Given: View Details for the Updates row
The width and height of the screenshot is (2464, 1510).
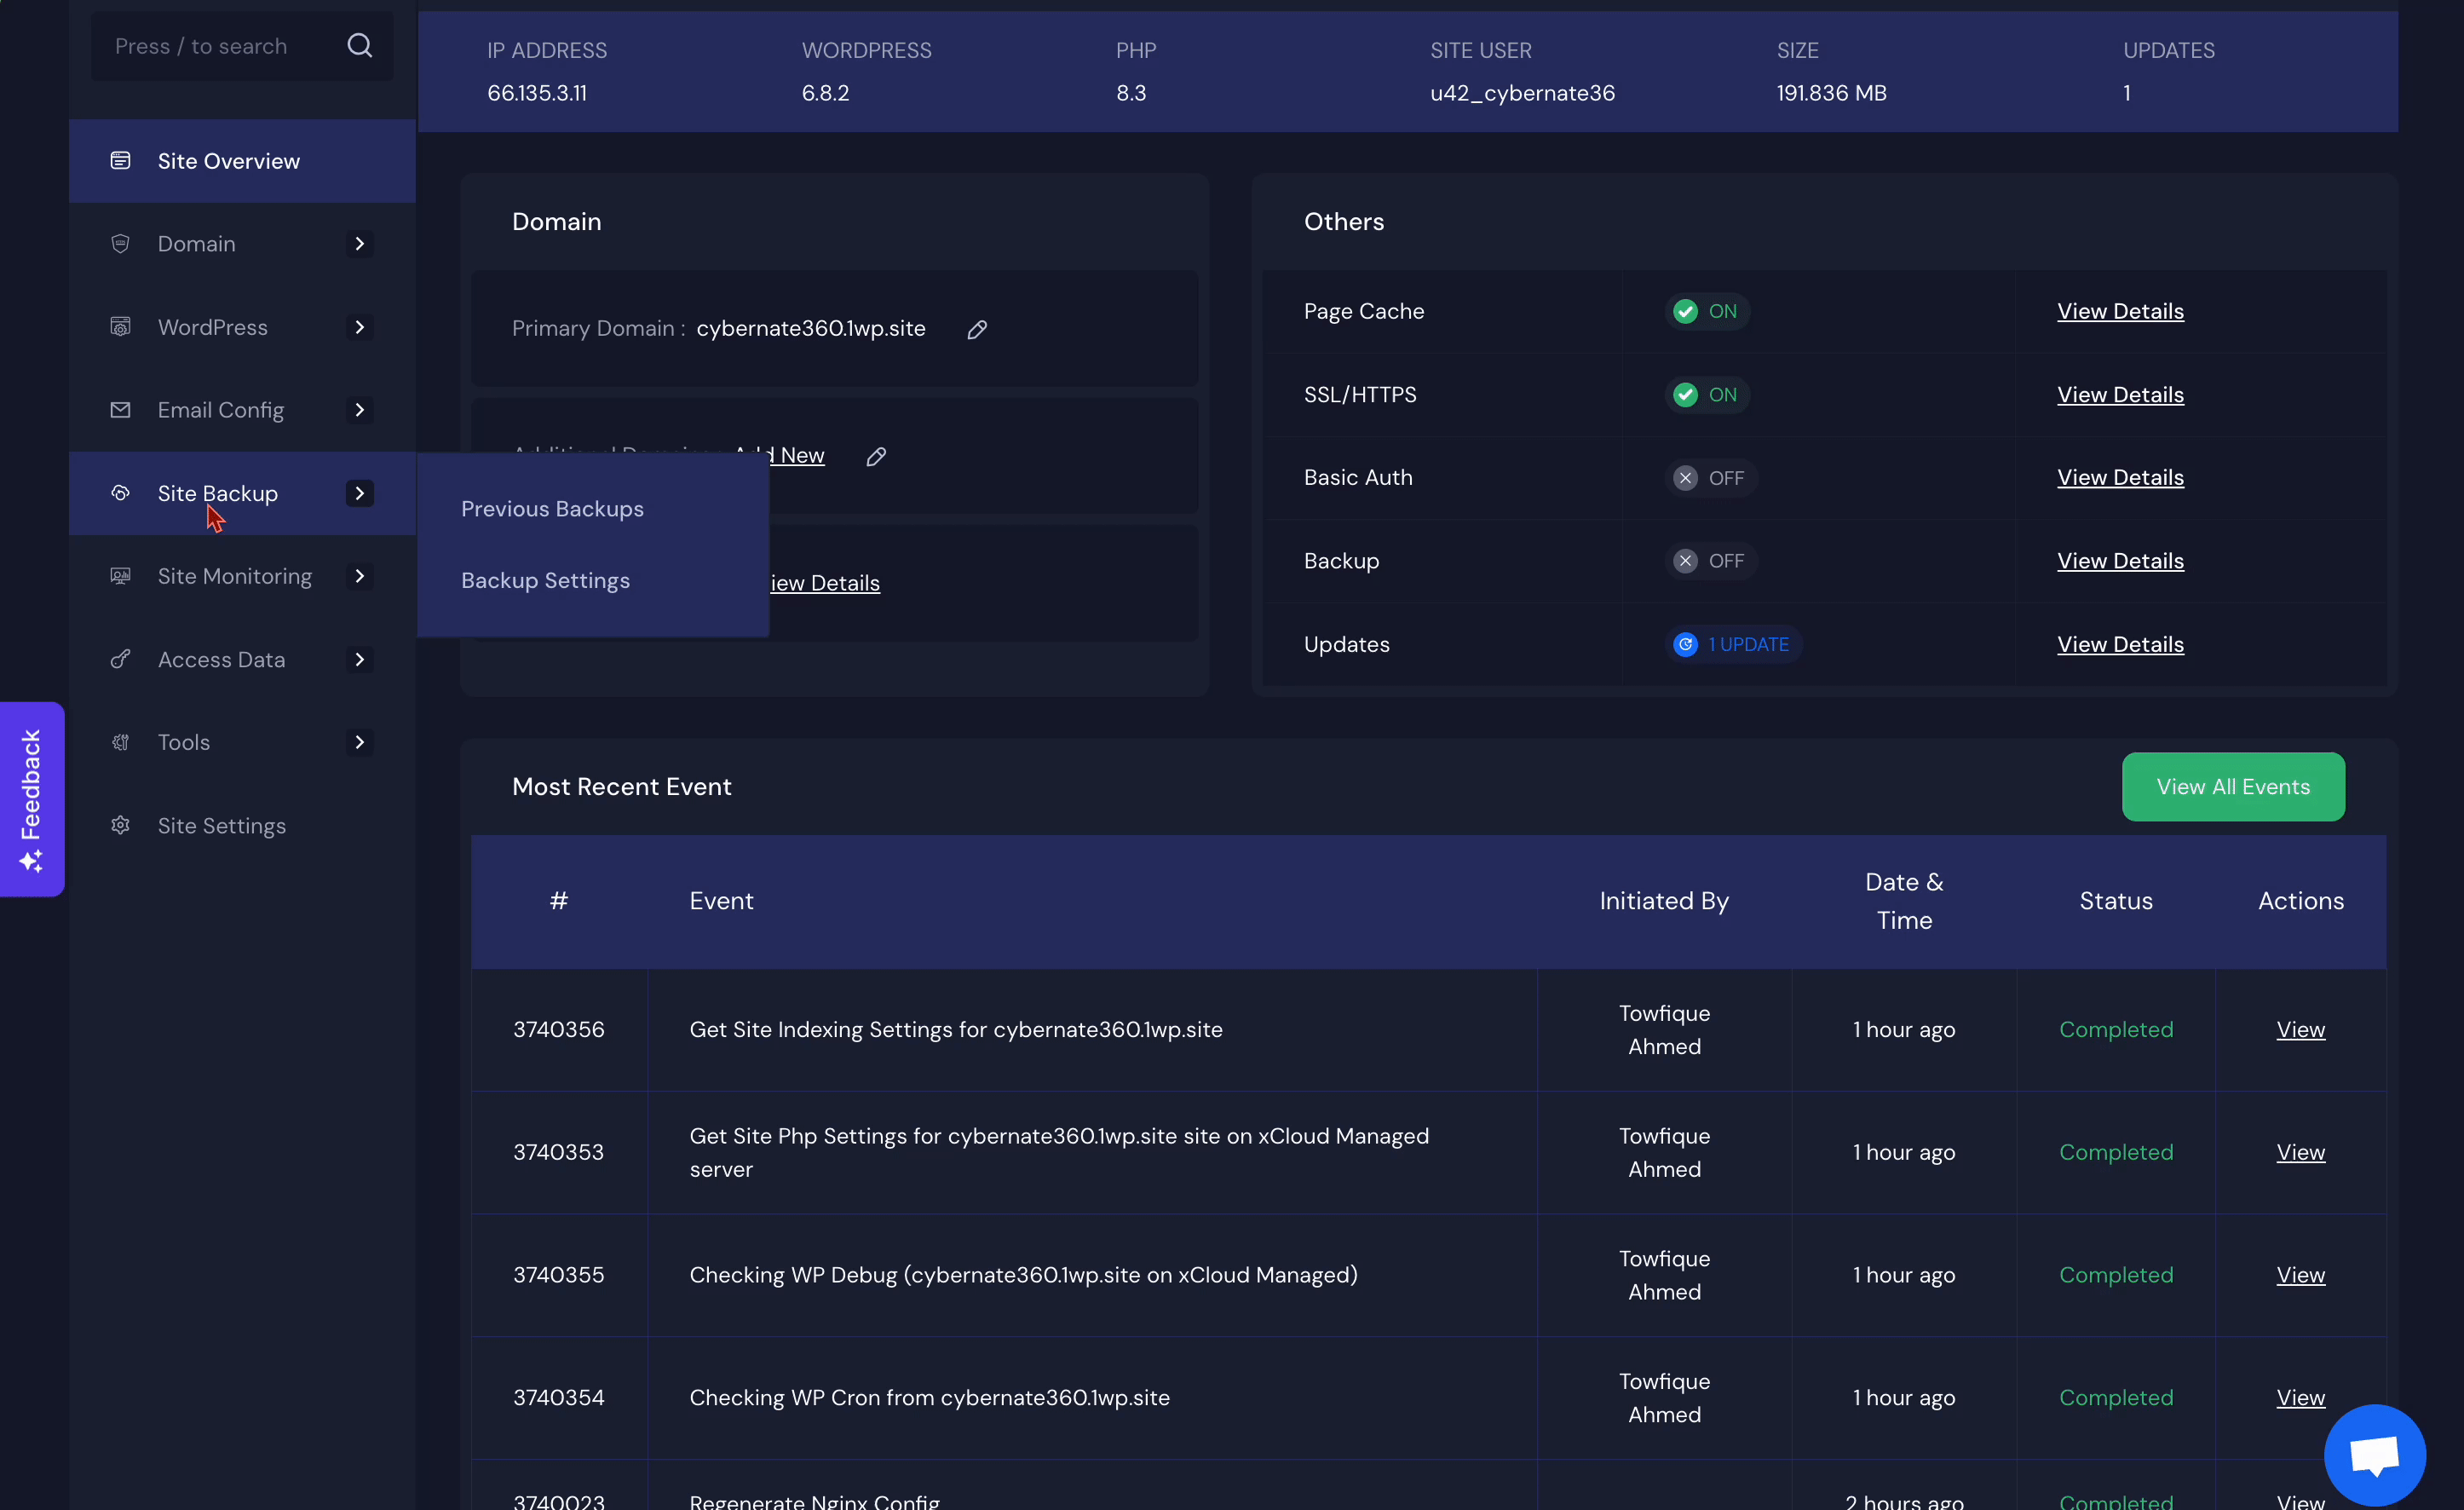Looking at the screenshot, I should 2120,644.
